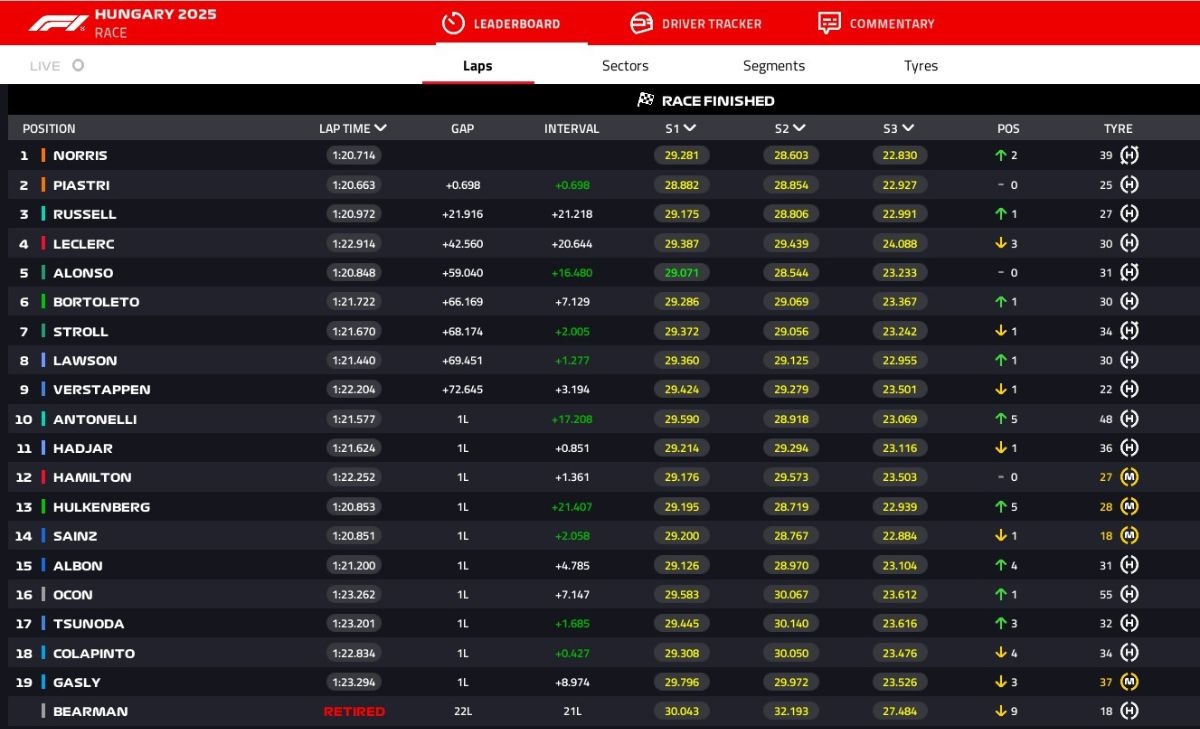Click Piastri's orange team color bar
The width and height of the screenshot is (1200, 729).
pos(43,185)
